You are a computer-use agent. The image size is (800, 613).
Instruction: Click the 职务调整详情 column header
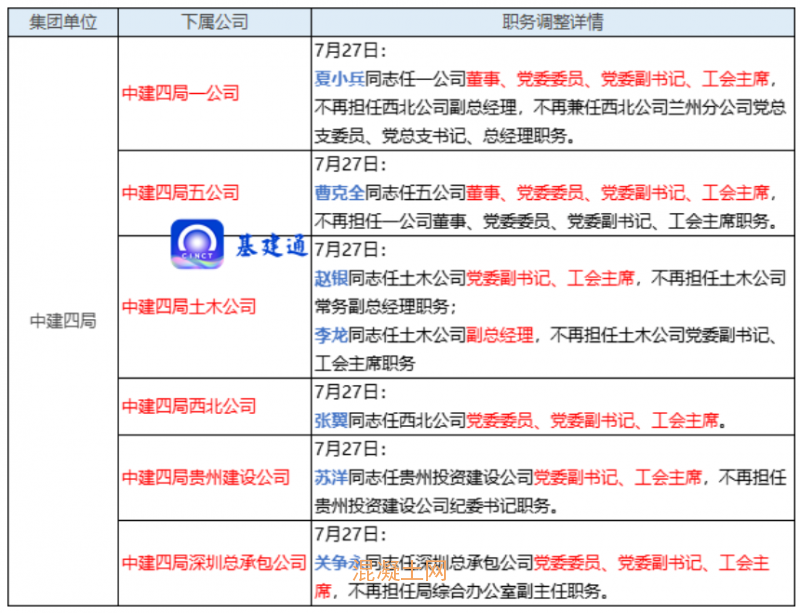pos(553,22)
